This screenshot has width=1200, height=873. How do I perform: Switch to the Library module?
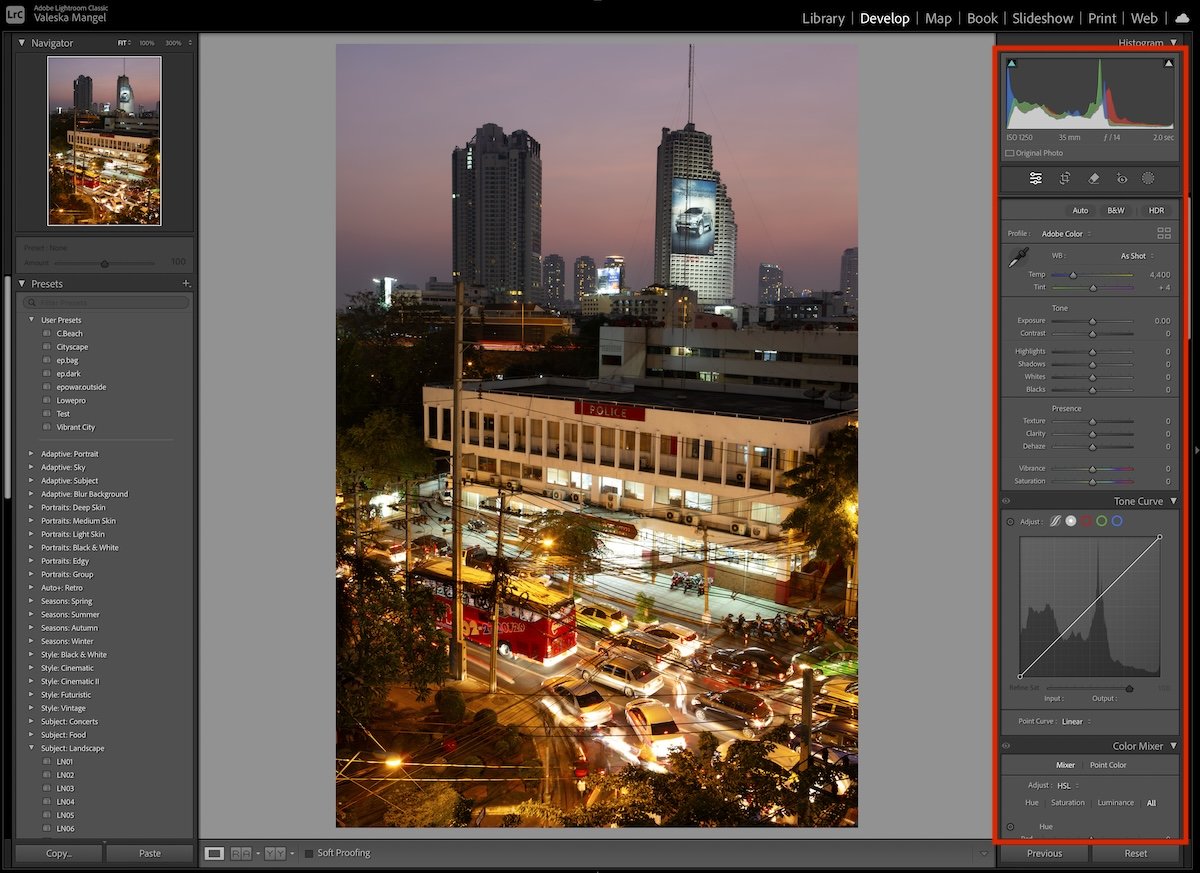[823, 18]
